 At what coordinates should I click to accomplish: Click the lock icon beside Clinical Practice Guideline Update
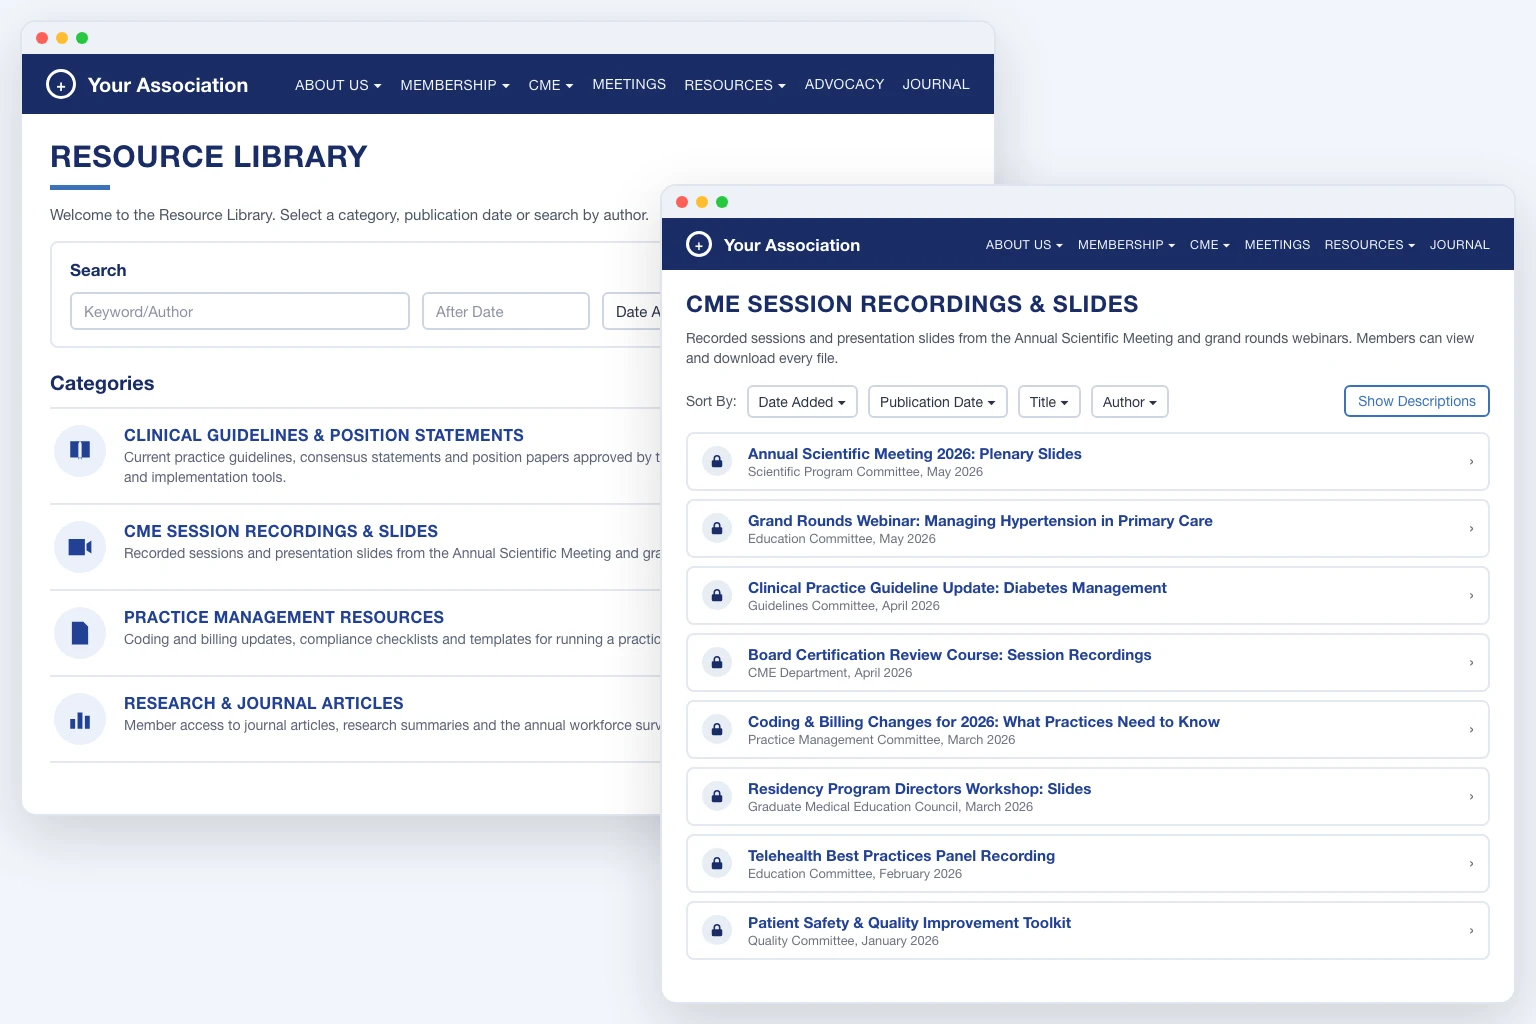tap(717, 595)
